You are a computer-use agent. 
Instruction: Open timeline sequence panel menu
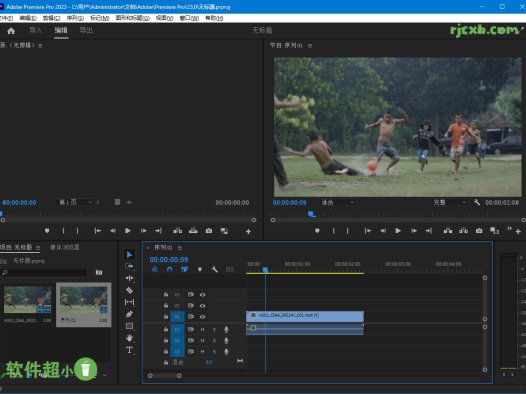pyautogui.click(x=180, y=248)
